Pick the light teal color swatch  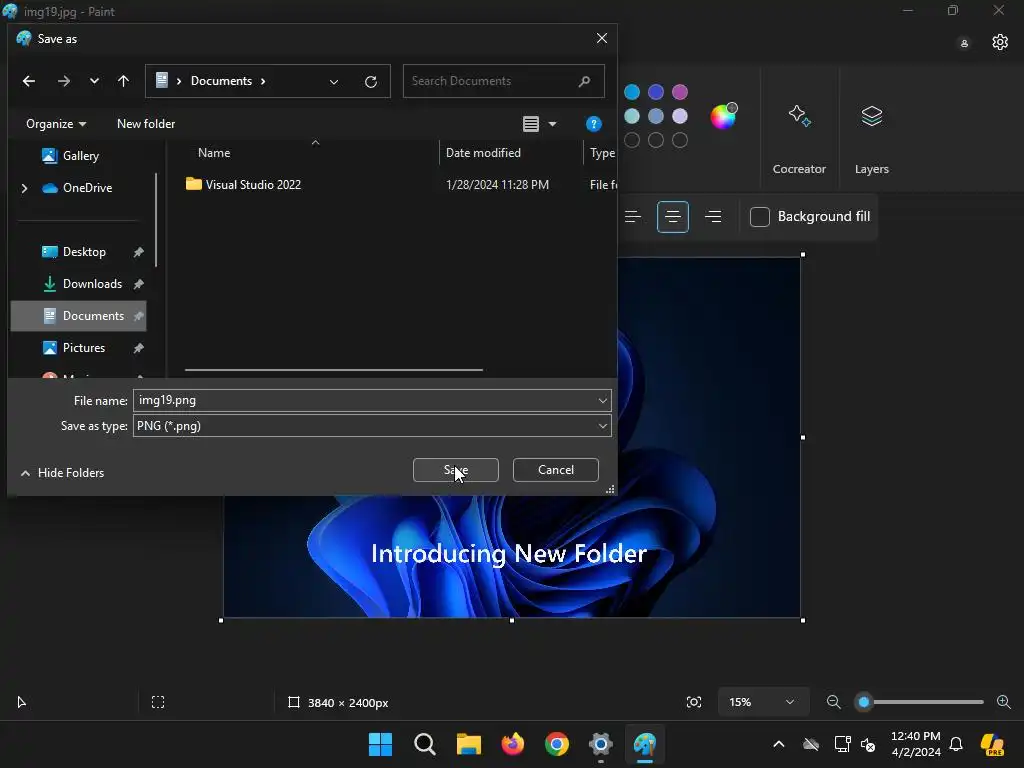coord(632,116)
